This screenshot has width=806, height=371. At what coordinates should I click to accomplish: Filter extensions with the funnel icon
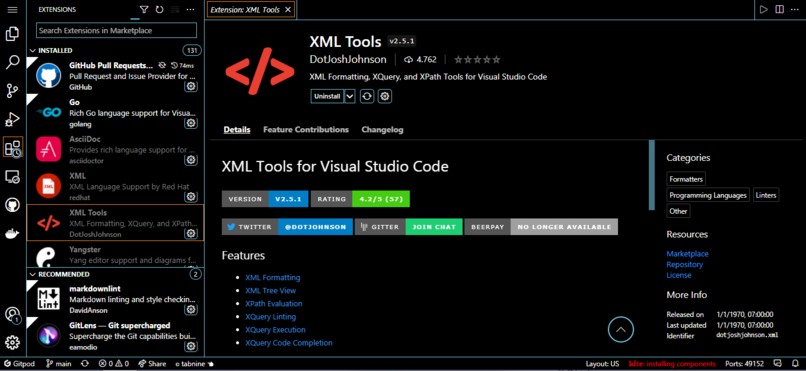(144, 10)
